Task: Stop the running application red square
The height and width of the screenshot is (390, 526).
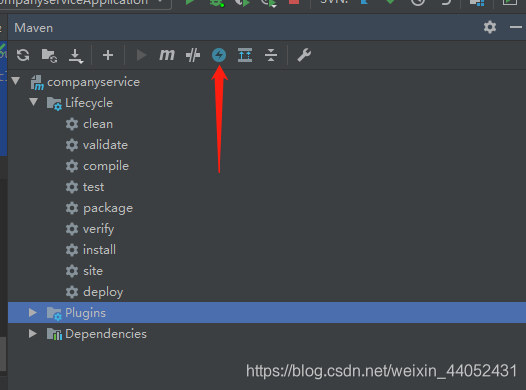Action: (x=294, y=2)
